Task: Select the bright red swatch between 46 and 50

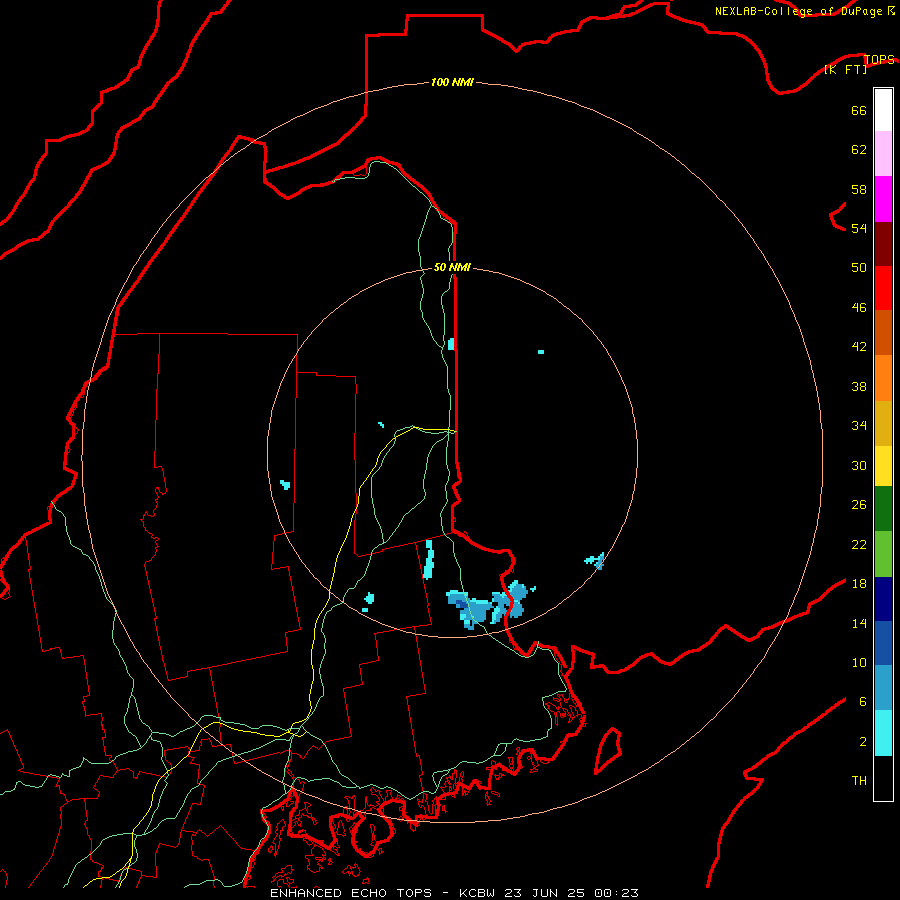Action: (x=883, y=288)
